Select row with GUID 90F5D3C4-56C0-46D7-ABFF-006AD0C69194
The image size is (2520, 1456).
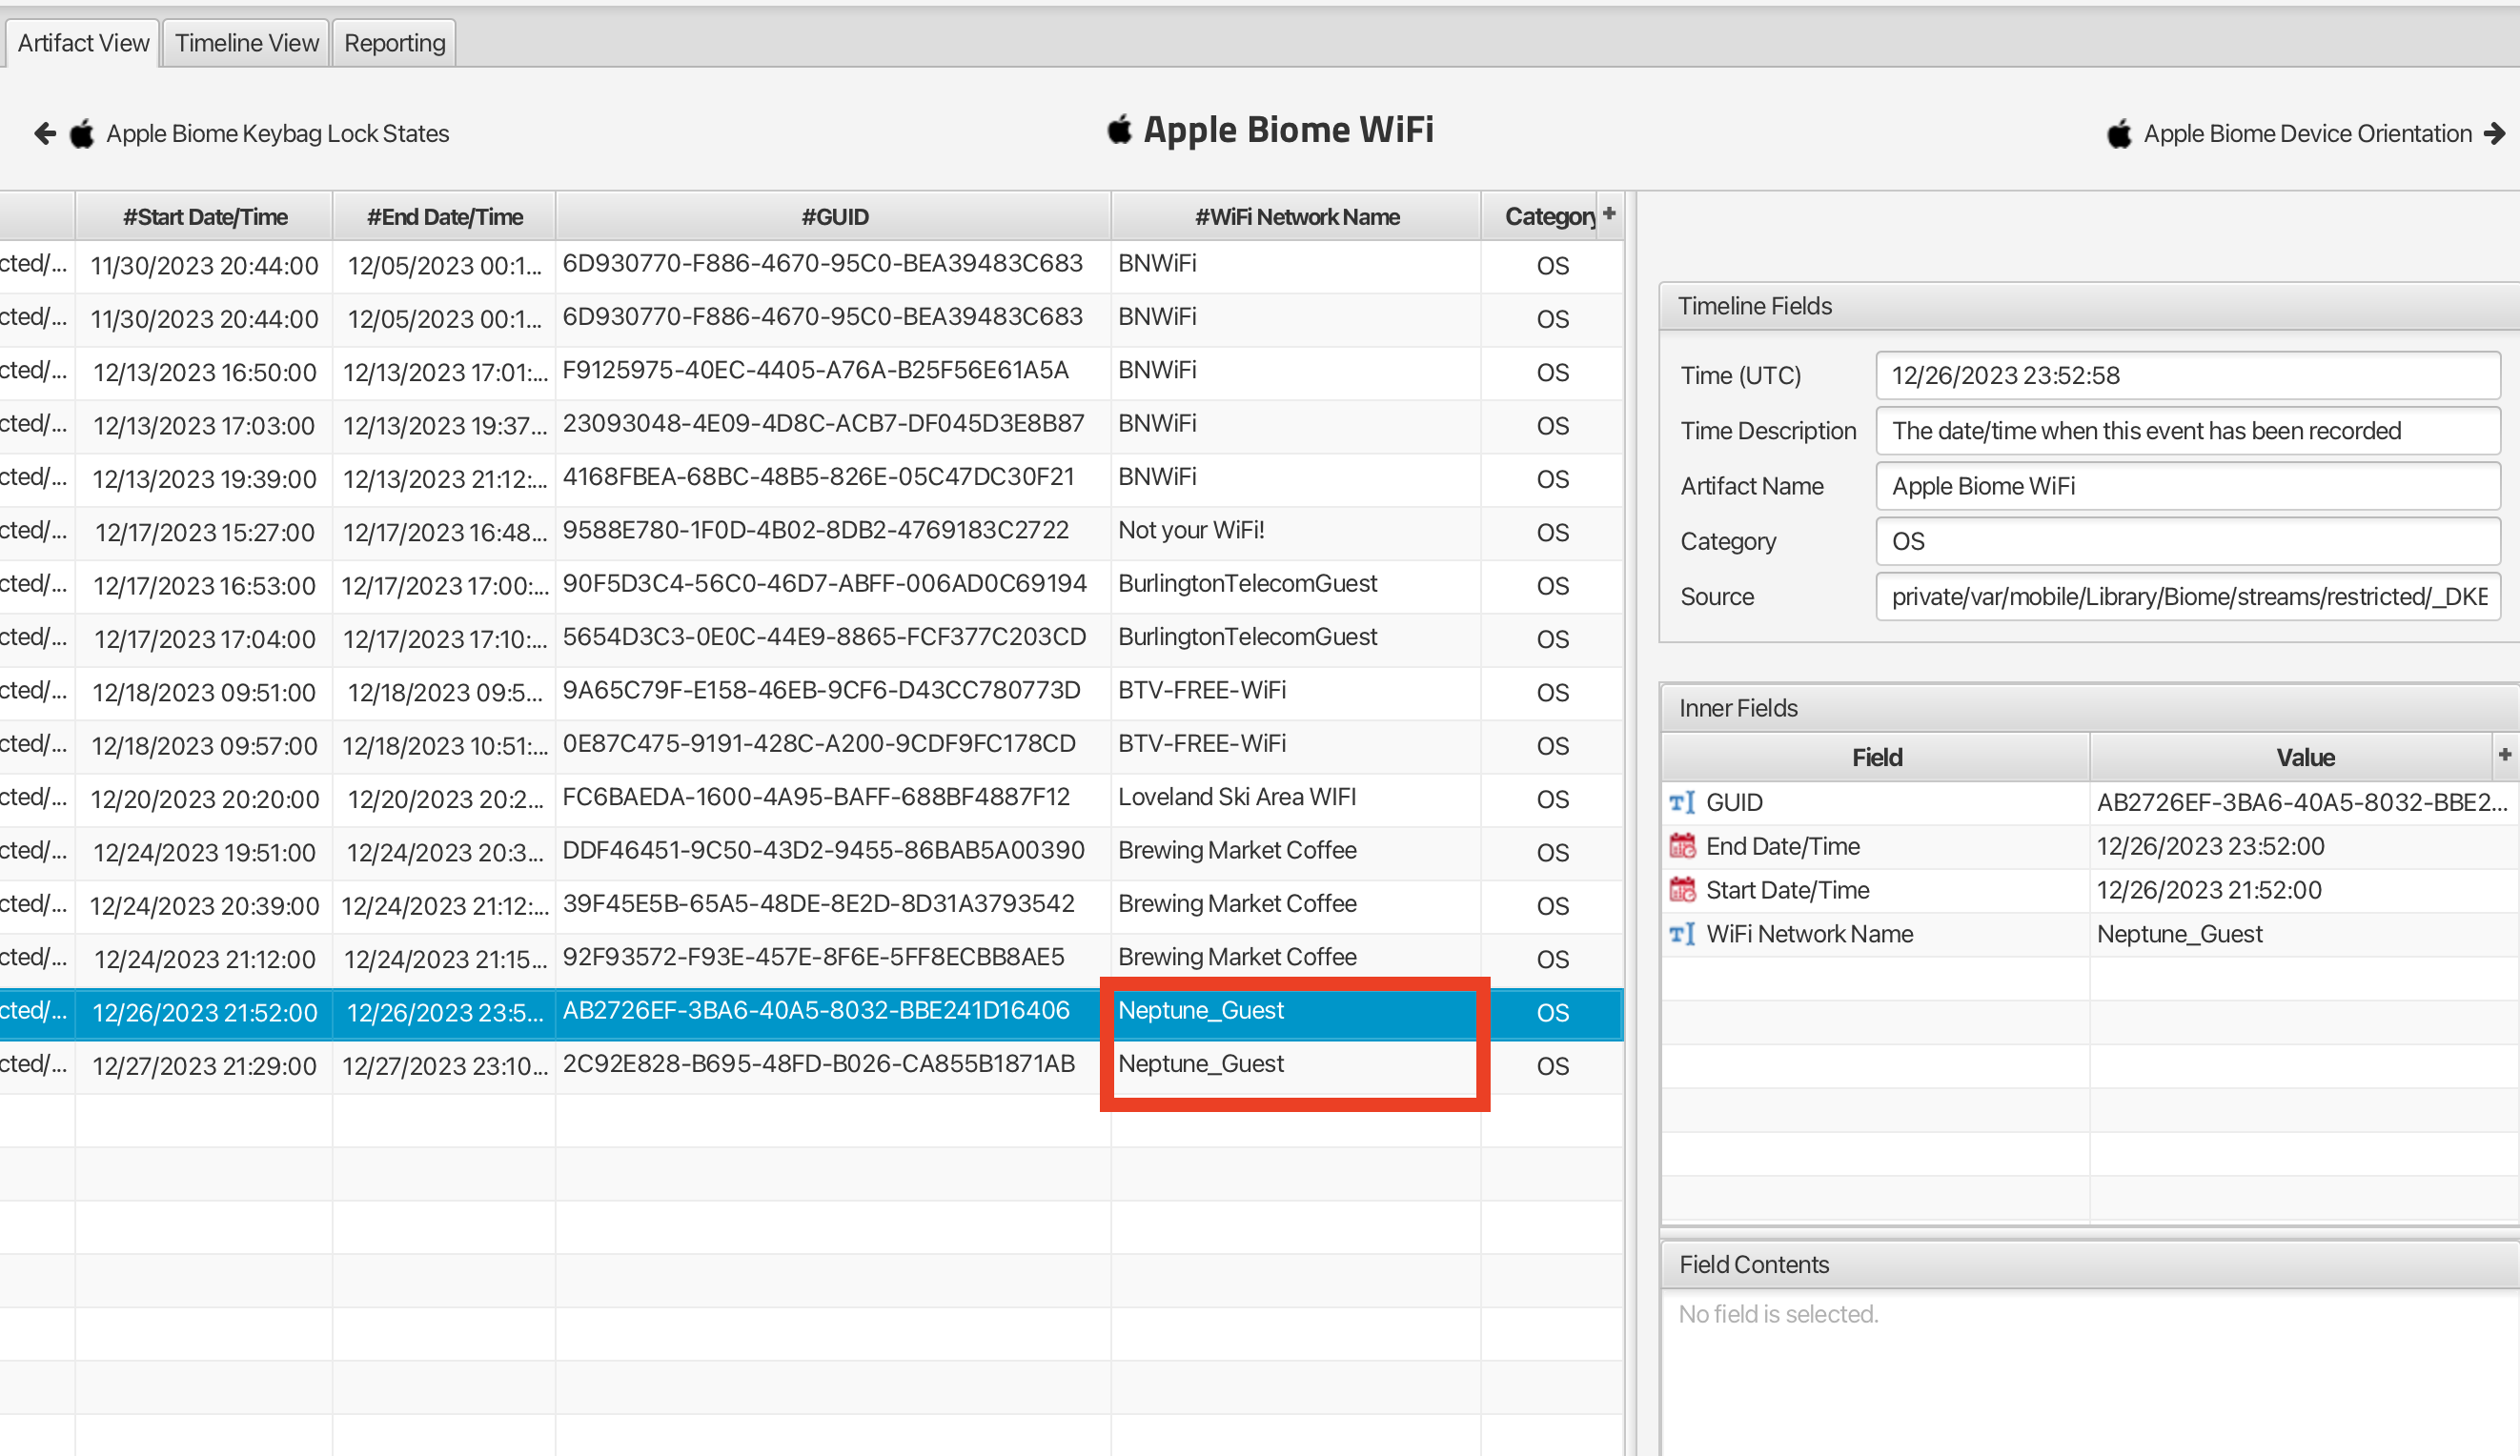[810, 585]
